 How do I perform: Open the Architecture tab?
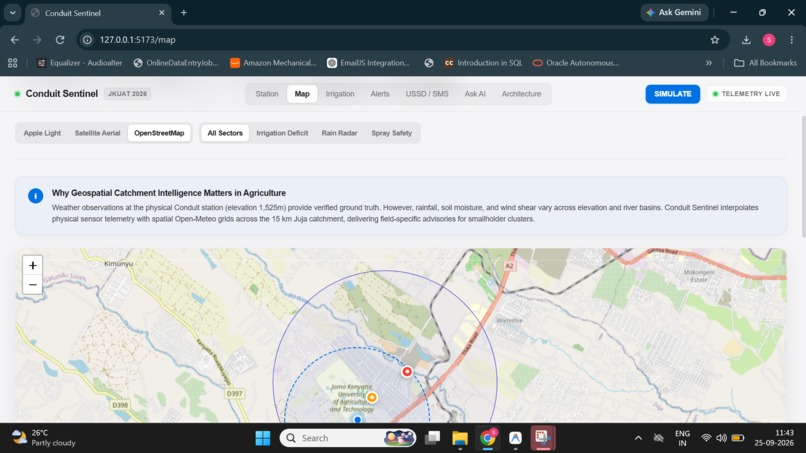click(x=521, y=94)
